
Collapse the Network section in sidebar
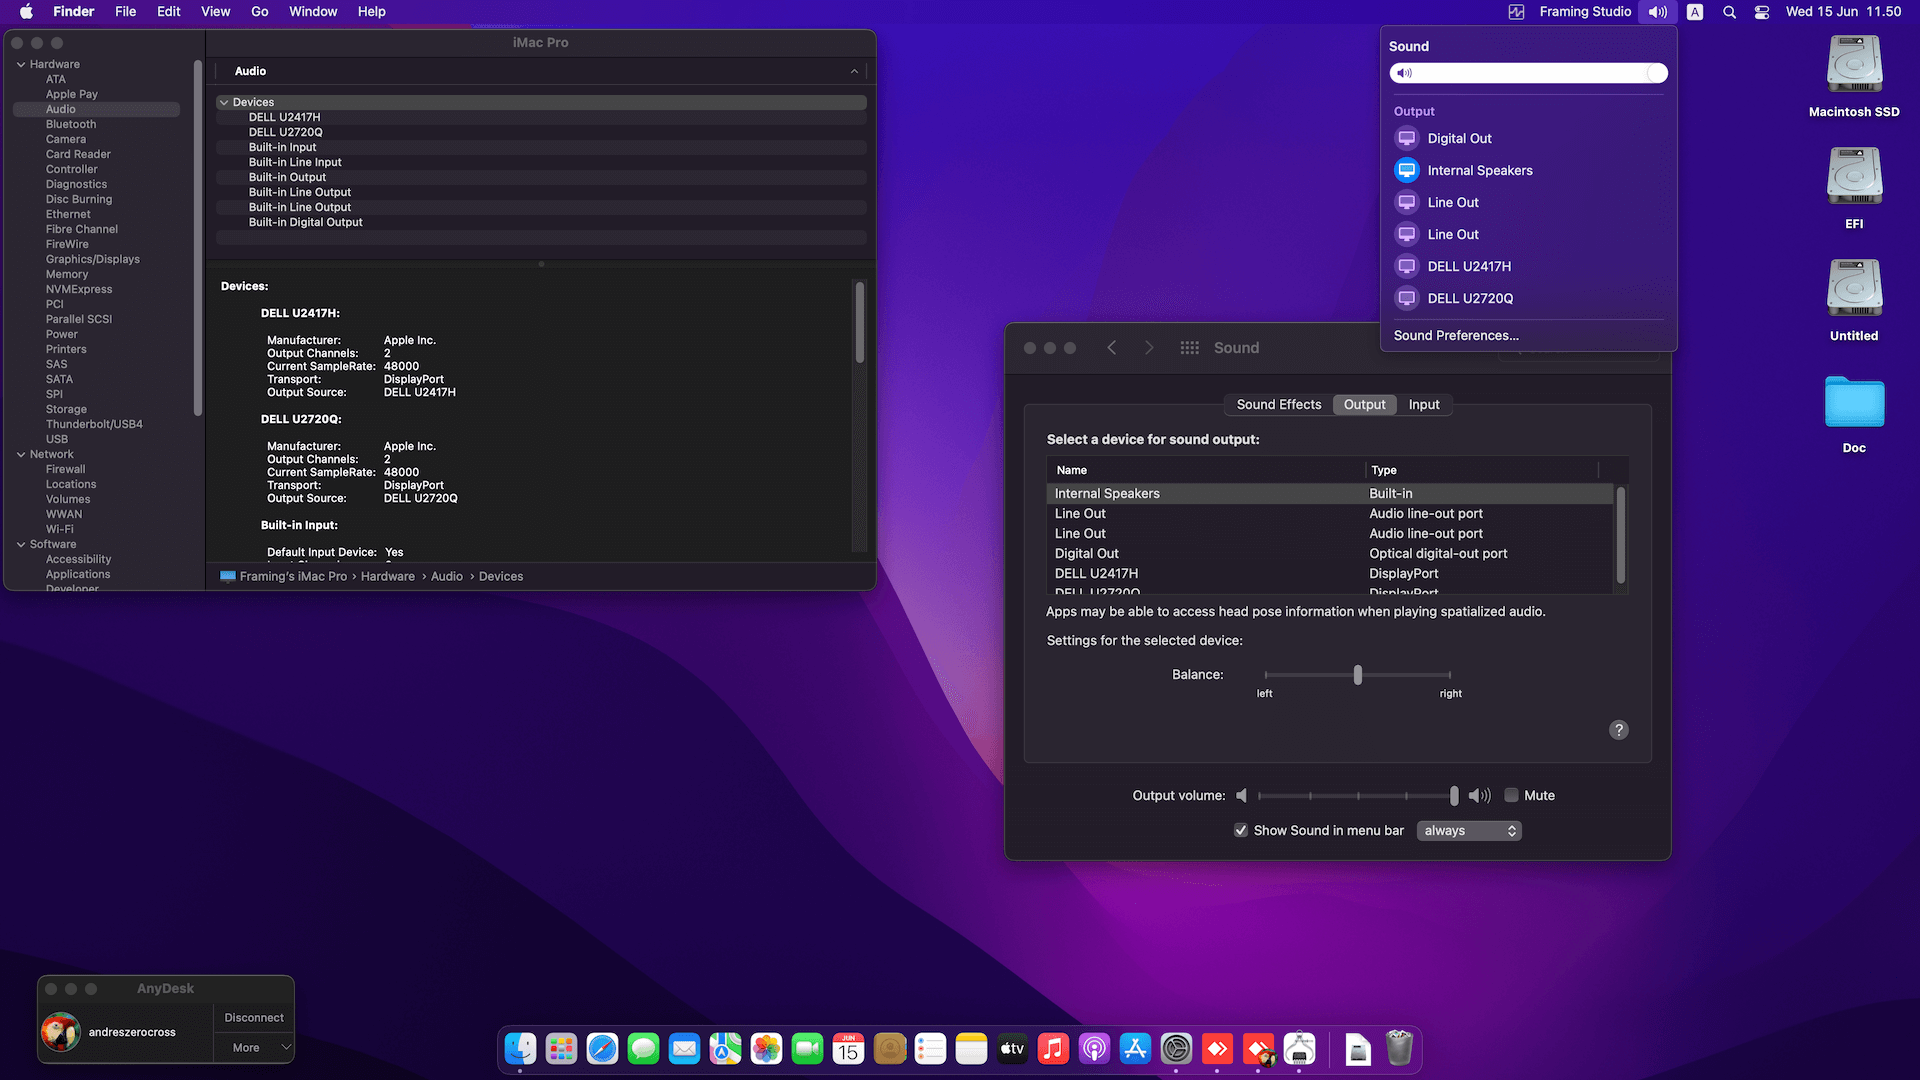coord(21,455)
